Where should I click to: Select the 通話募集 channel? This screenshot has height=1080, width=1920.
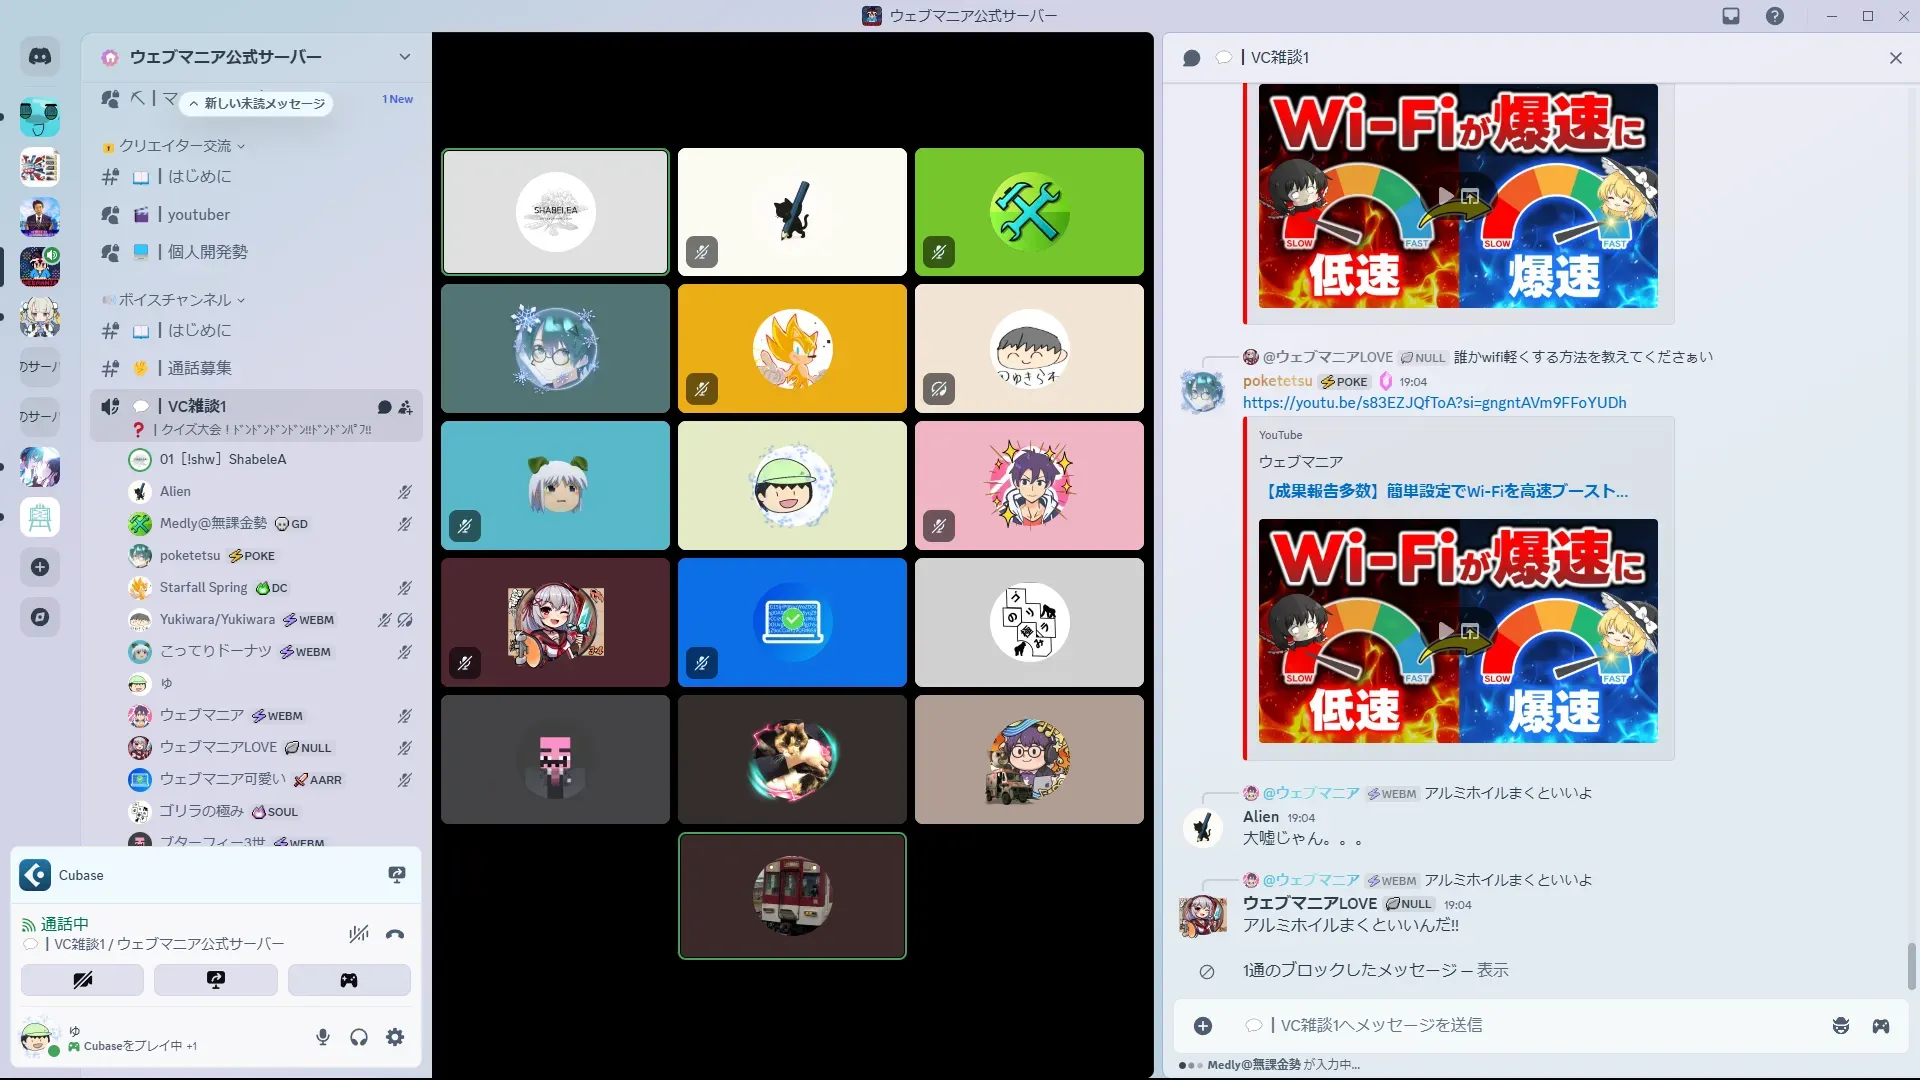(x=199, y=368)
